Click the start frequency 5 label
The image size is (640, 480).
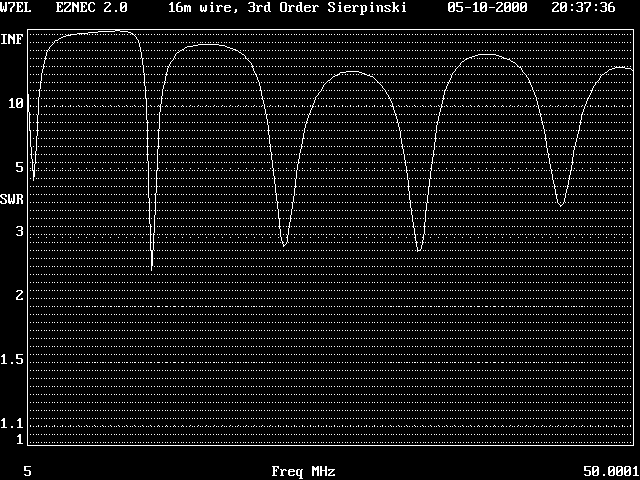(x=27, y=471)
